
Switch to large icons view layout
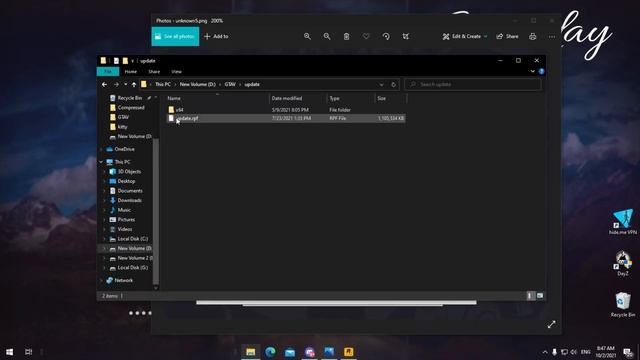540,296
